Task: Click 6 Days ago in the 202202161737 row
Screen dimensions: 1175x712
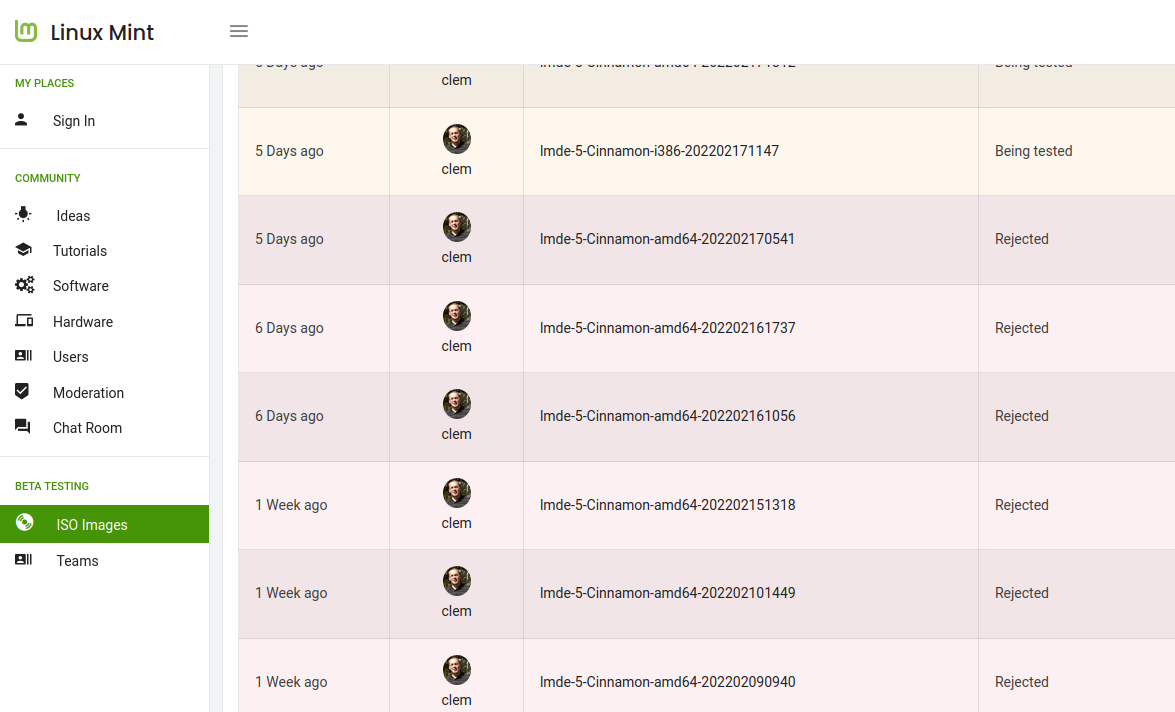Action: (x=289, y=328)
